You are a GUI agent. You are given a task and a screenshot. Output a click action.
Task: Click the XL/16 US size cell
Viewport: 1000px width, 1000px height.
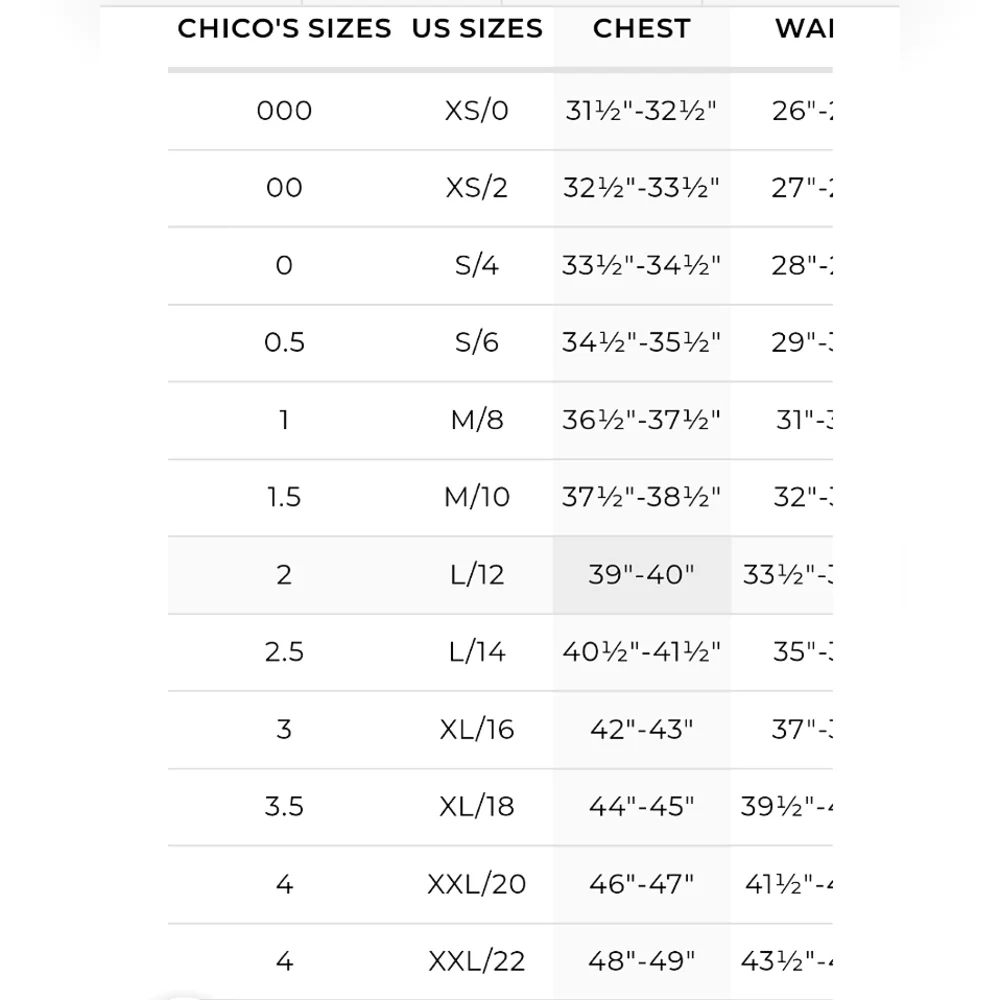point(476,729)
